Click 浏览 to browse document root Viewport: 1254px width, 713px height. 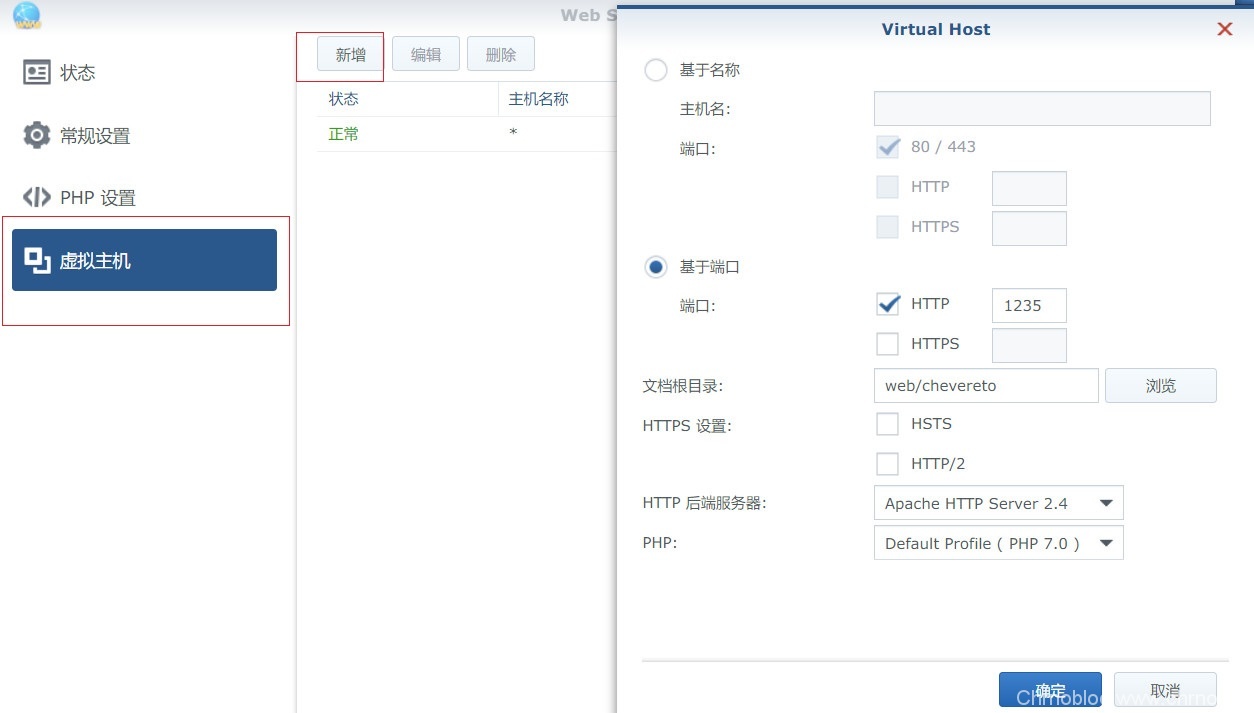1160,386
